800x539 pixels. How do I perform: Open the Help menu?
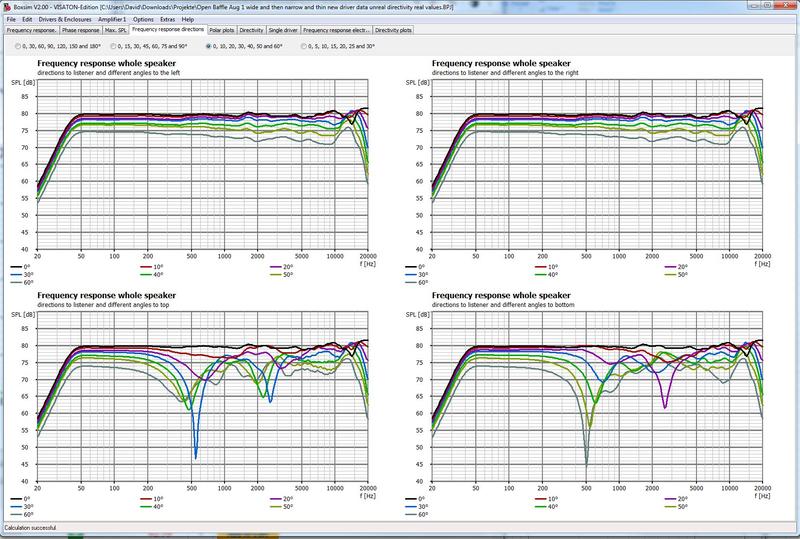pos(188,19)
